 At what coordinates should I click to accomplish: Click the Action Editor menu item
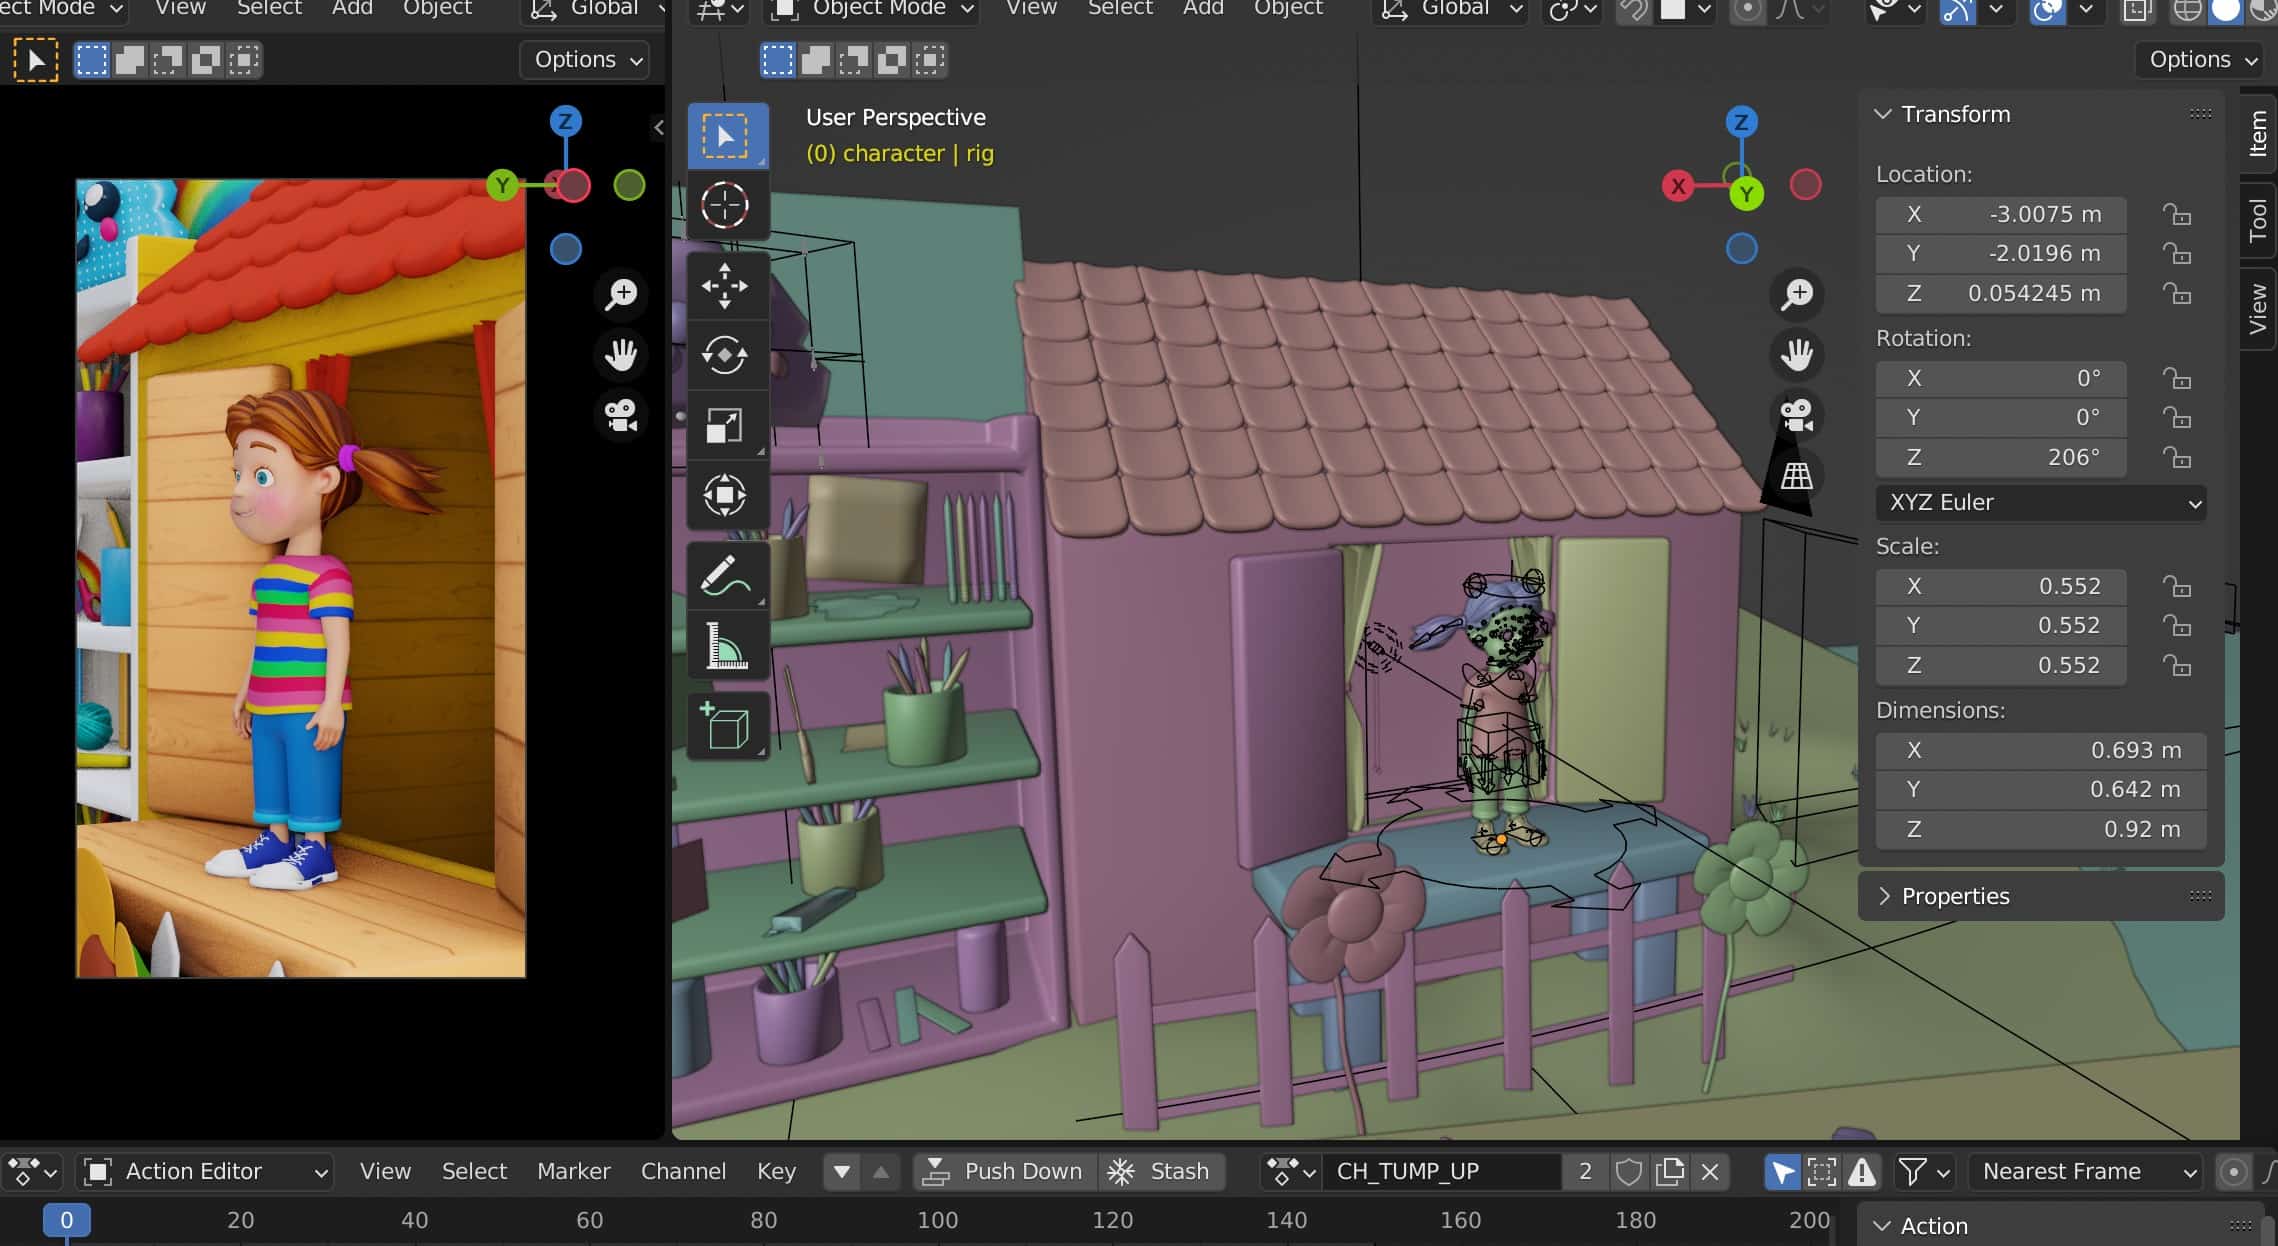[206, 1169]
